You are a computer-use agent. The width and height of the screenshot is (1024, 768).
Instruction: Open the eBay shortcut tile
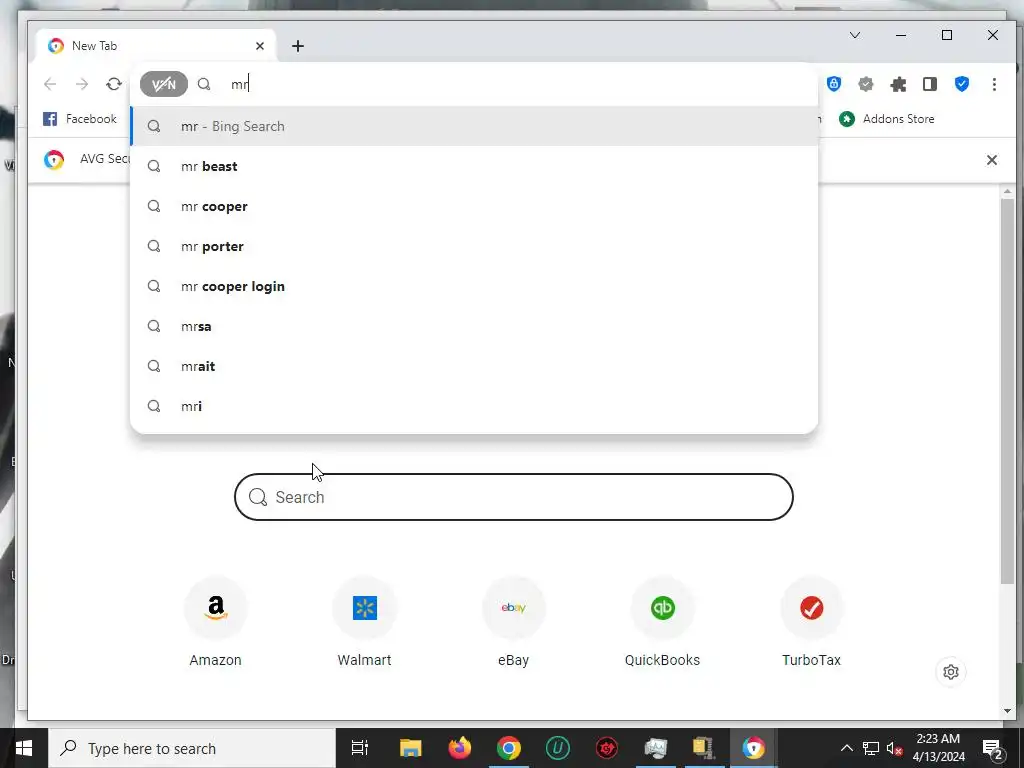(513, 622)
